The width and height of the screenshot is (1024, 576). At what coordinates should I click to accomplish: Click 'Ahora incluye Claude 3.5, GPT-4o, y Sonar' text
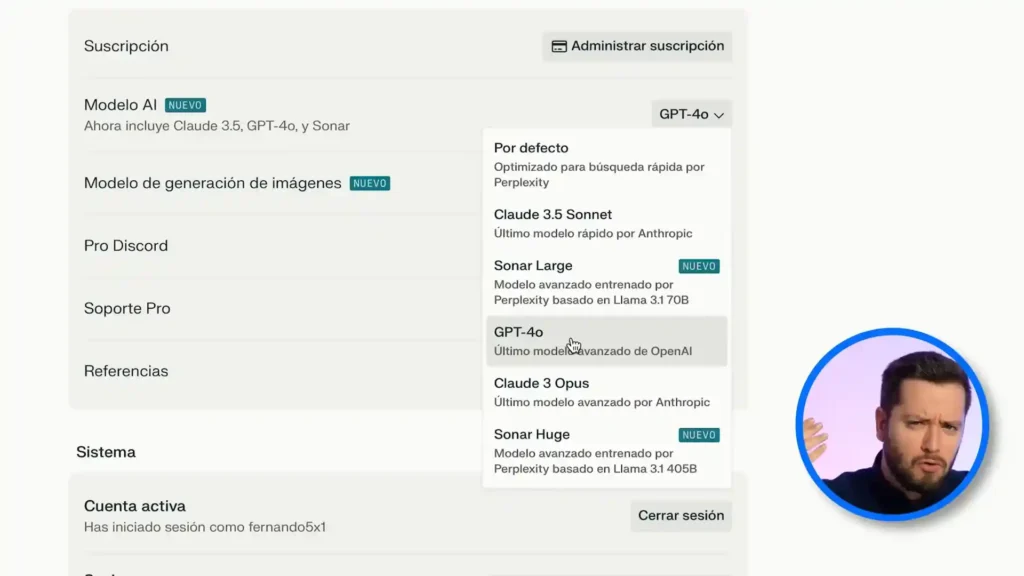(x=217, y=126)
